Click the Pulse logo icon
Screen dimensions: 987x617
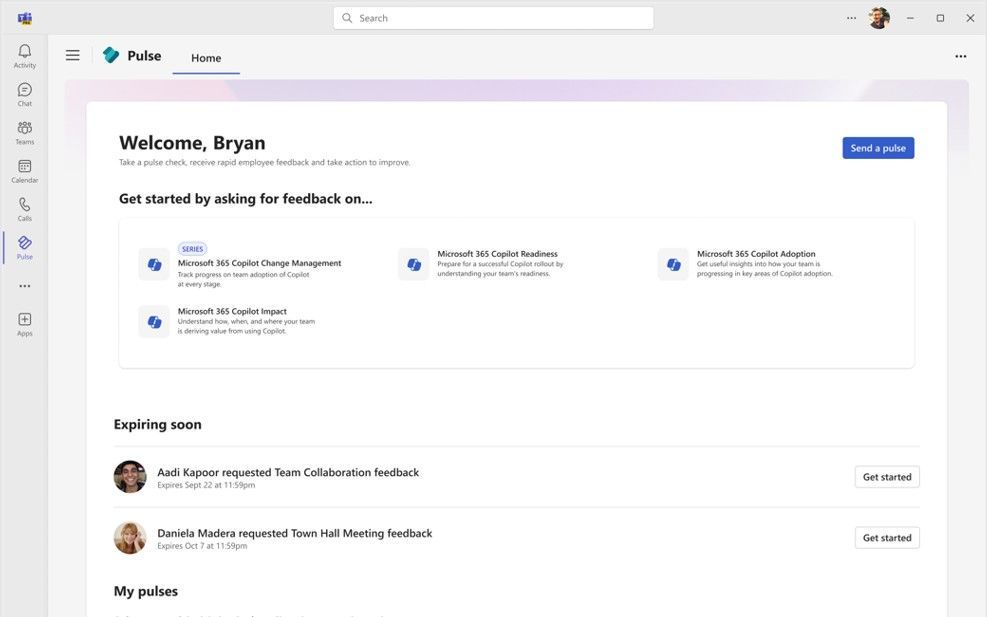[111, 55]
